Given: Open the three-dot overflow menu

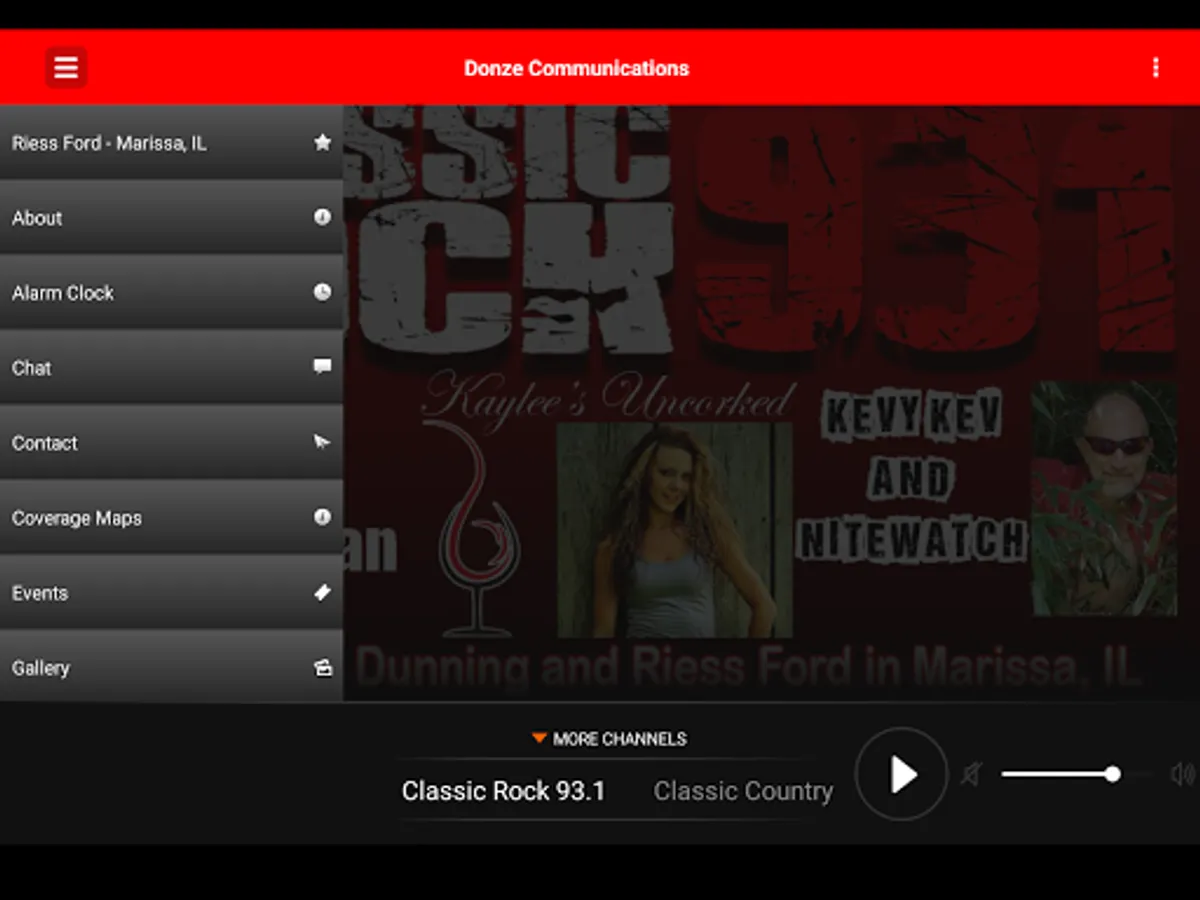Looking at the screenshot, I should pos(1155,68).
